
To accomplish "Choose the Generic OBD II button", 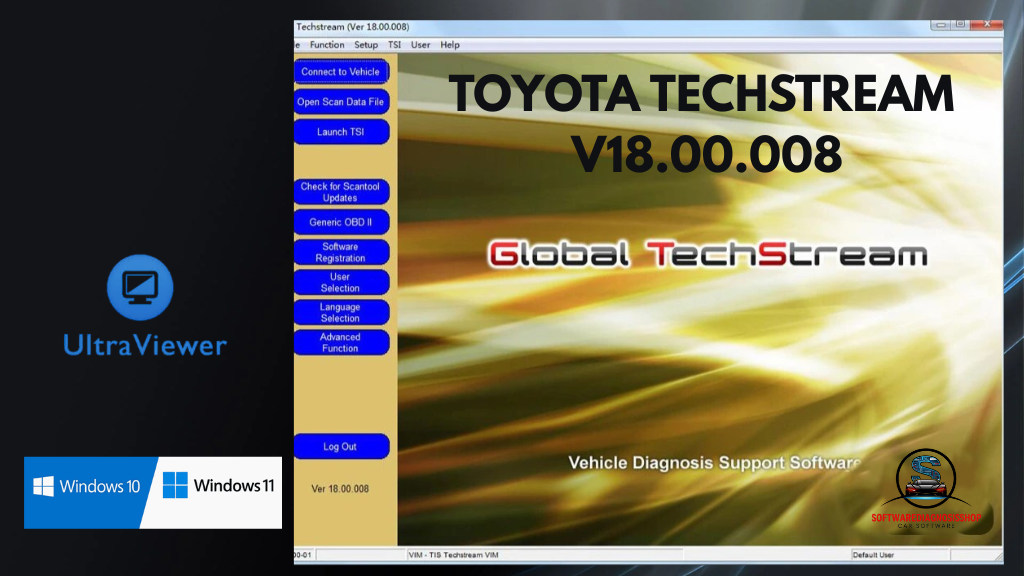I will [x=341, y=222].
